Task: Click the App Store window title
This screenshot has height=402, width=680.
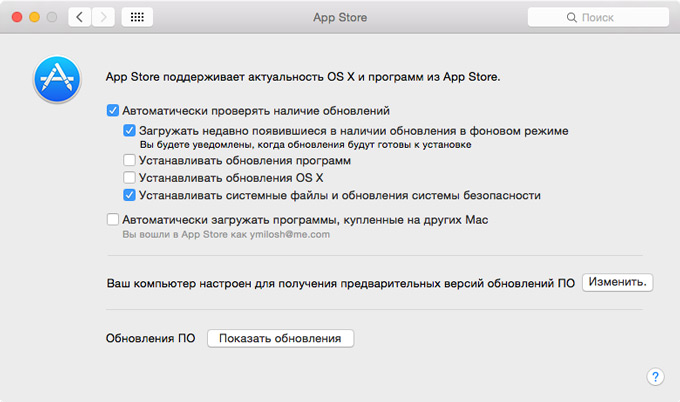Action: tap(340, 17)
